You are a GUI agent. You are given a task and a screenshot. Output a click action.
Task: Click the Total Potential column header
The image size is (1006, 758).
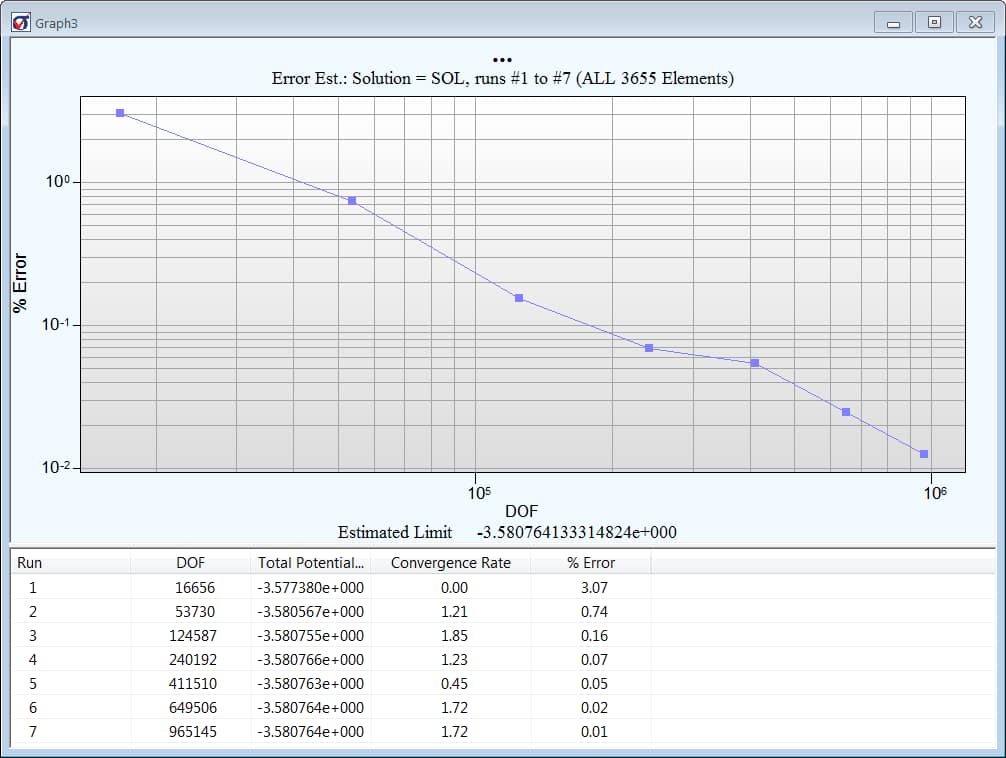pos(310,563)
